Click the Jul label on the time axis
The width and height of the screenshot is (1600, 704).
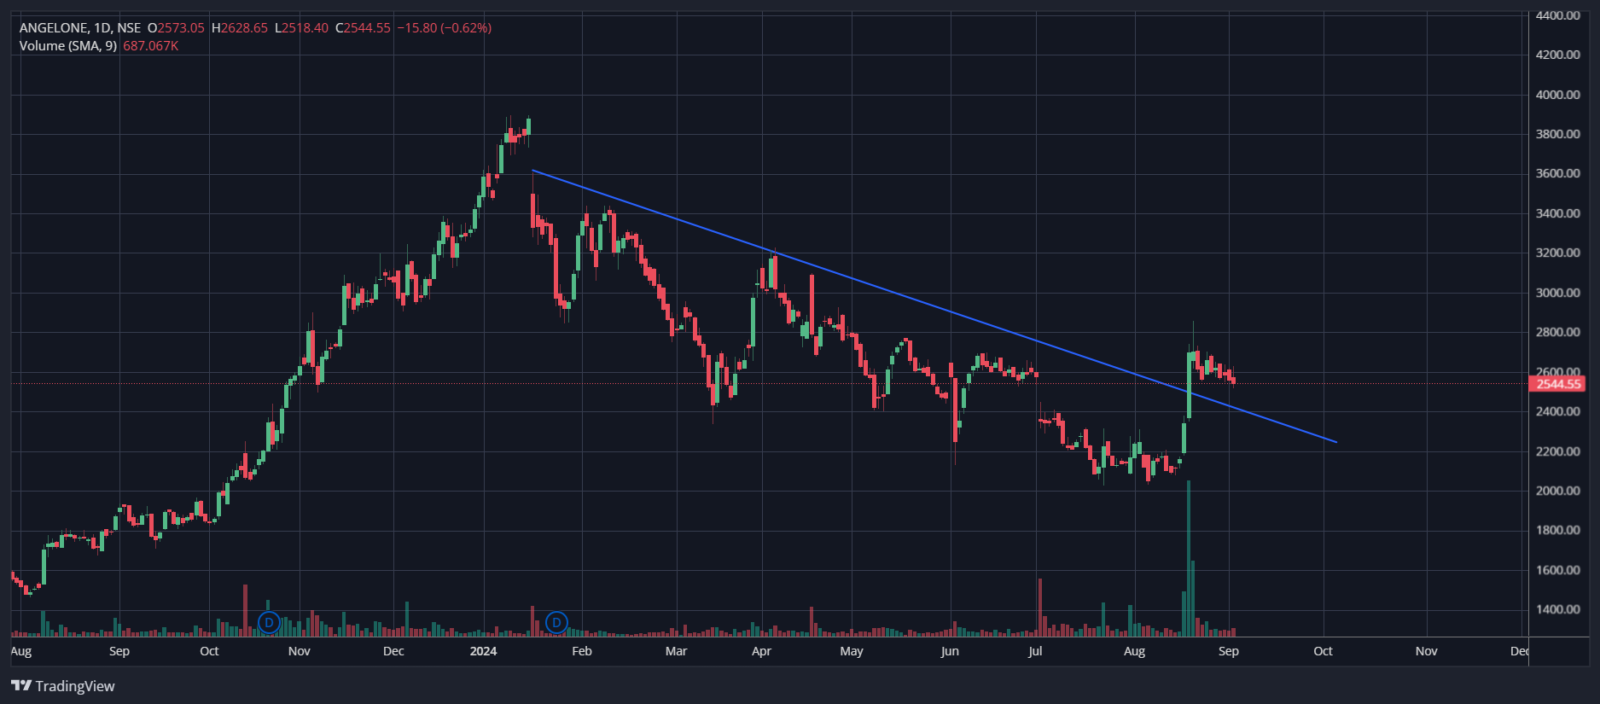coord(1035,651)
